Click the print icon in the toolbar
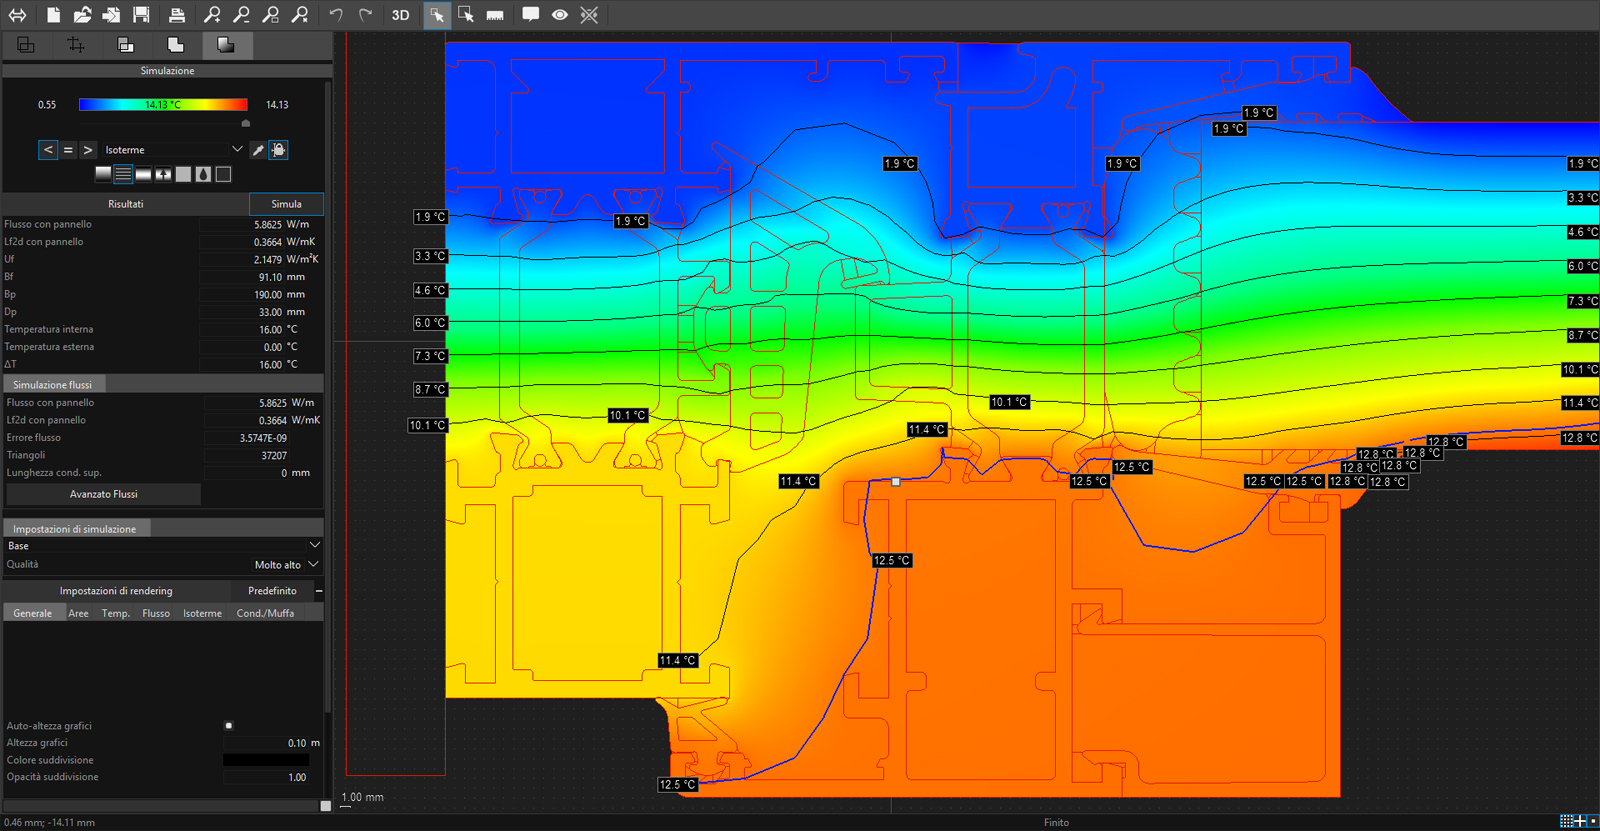 tap(177, 15)
